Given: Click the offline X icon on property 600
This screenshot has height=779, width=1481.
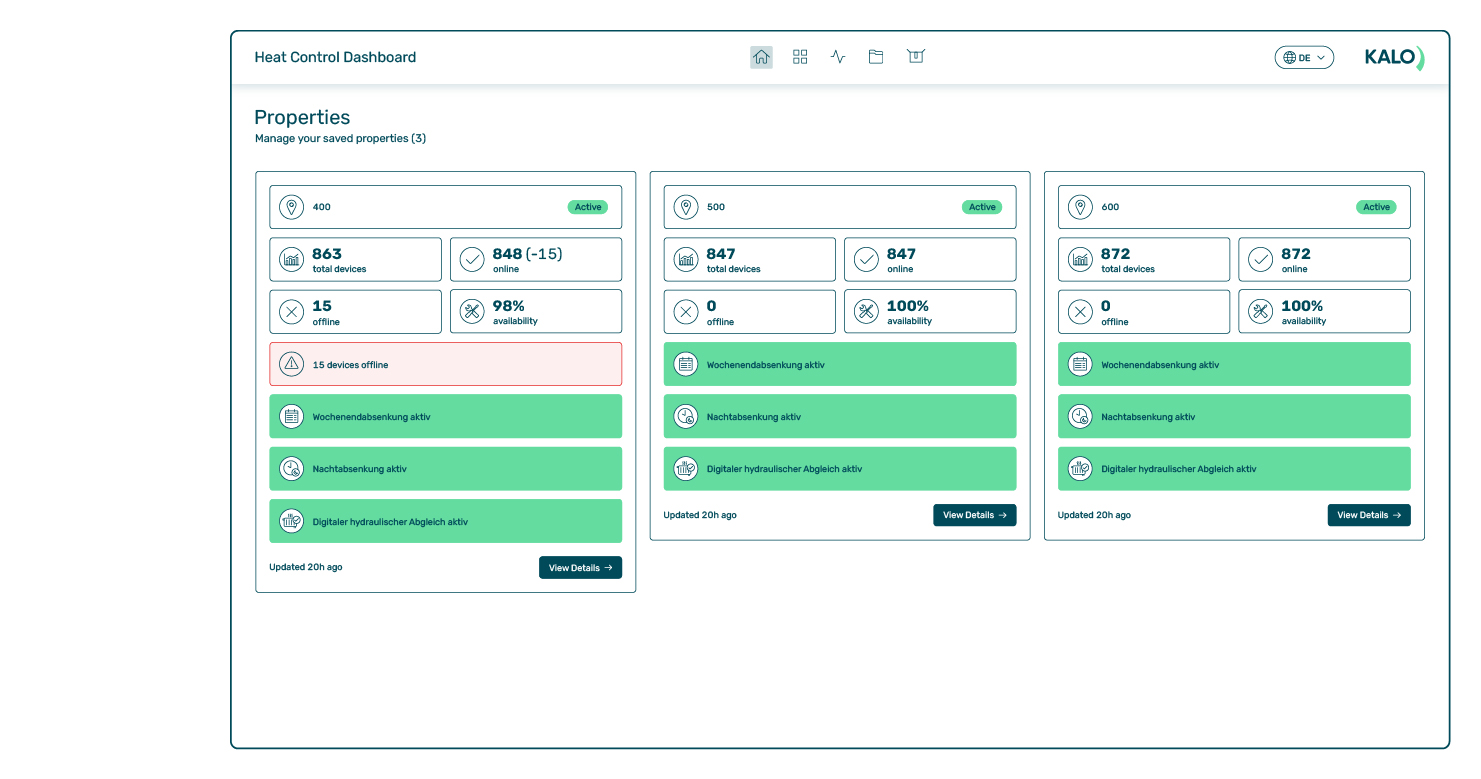Looking at the screenshot, I should pyautogui.click(x=1080, y=312).
